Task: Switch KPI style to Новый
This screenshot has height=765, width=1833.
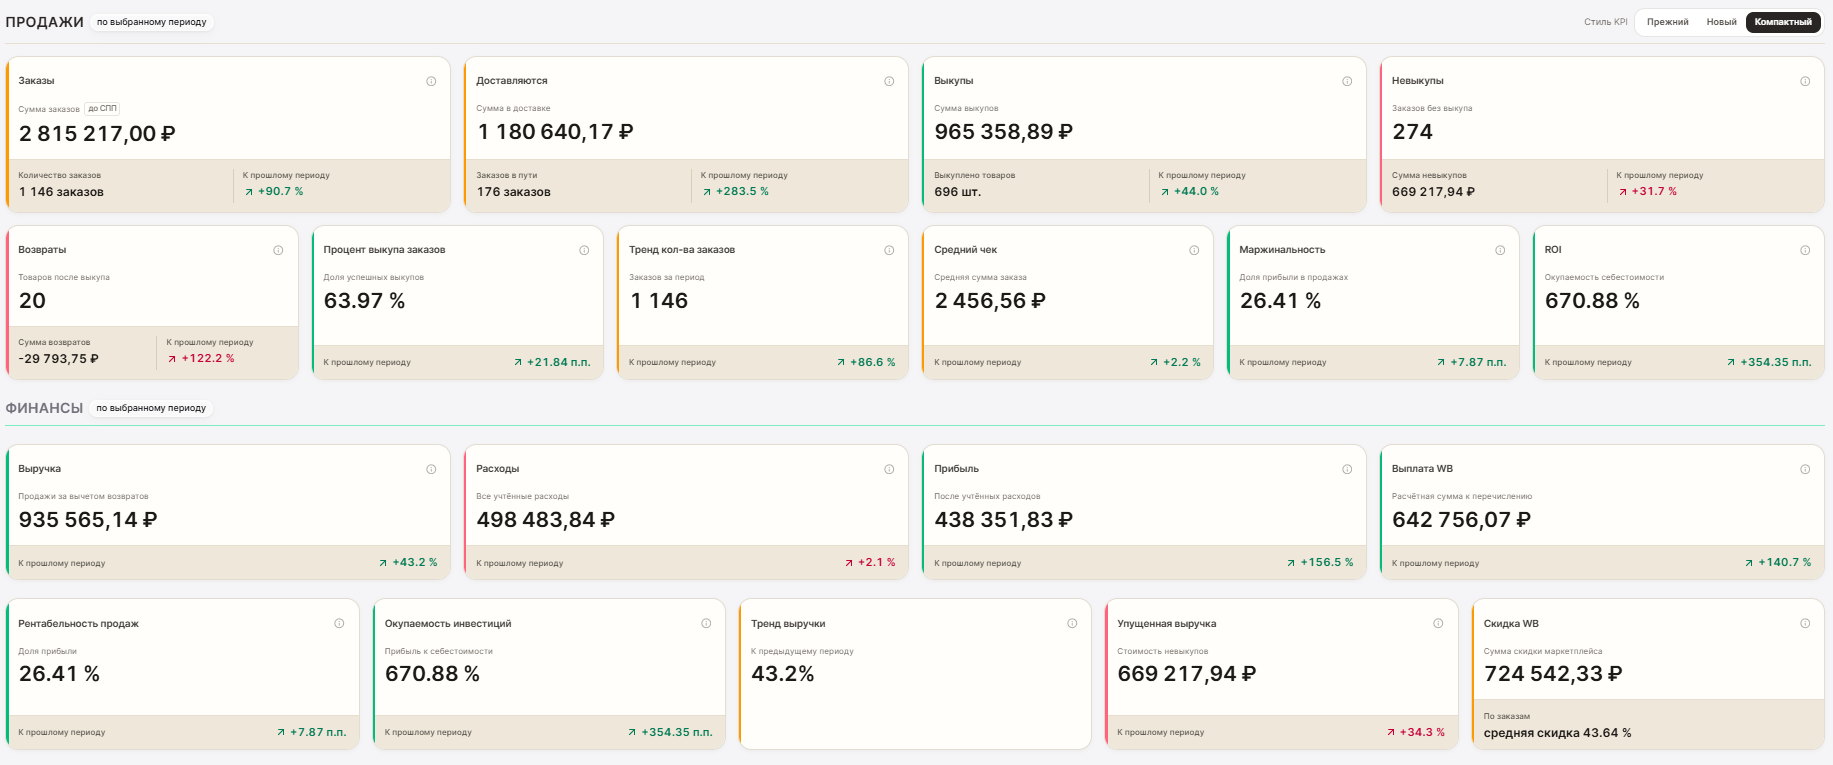Action: click(x=1721, y=22)
